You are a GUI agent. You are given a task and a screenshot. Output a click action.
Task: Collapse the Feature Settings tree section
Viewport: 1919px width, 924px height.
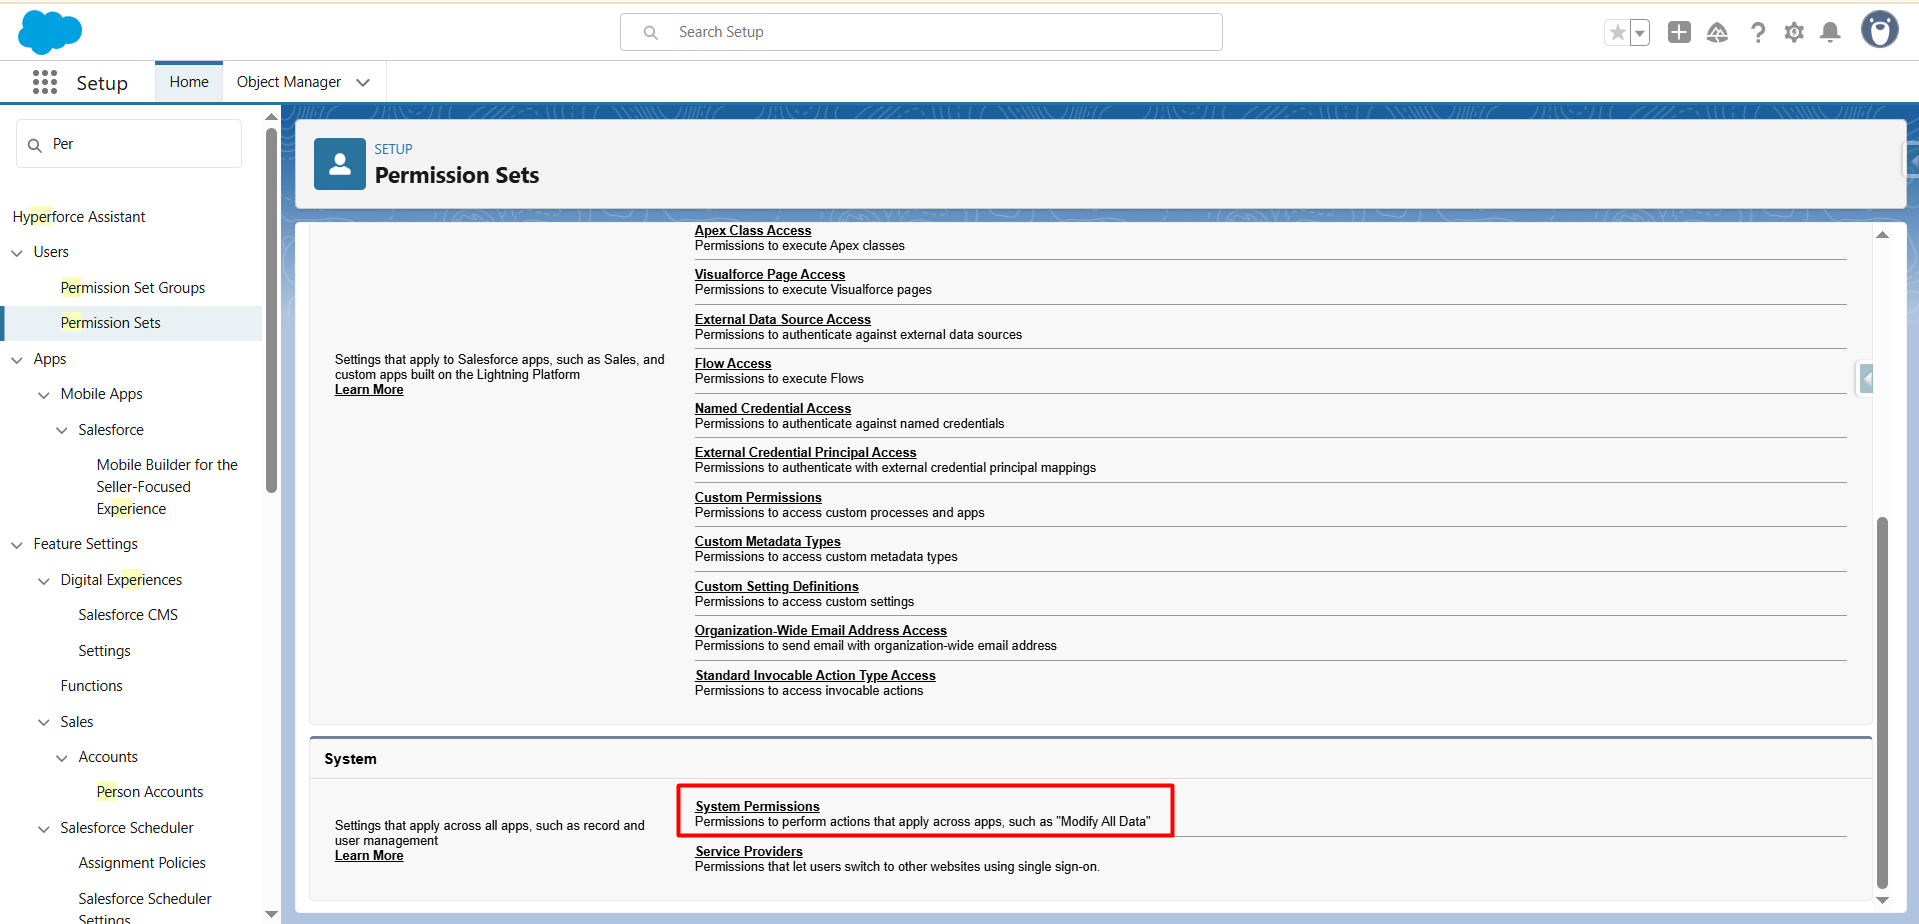[17, 545]
